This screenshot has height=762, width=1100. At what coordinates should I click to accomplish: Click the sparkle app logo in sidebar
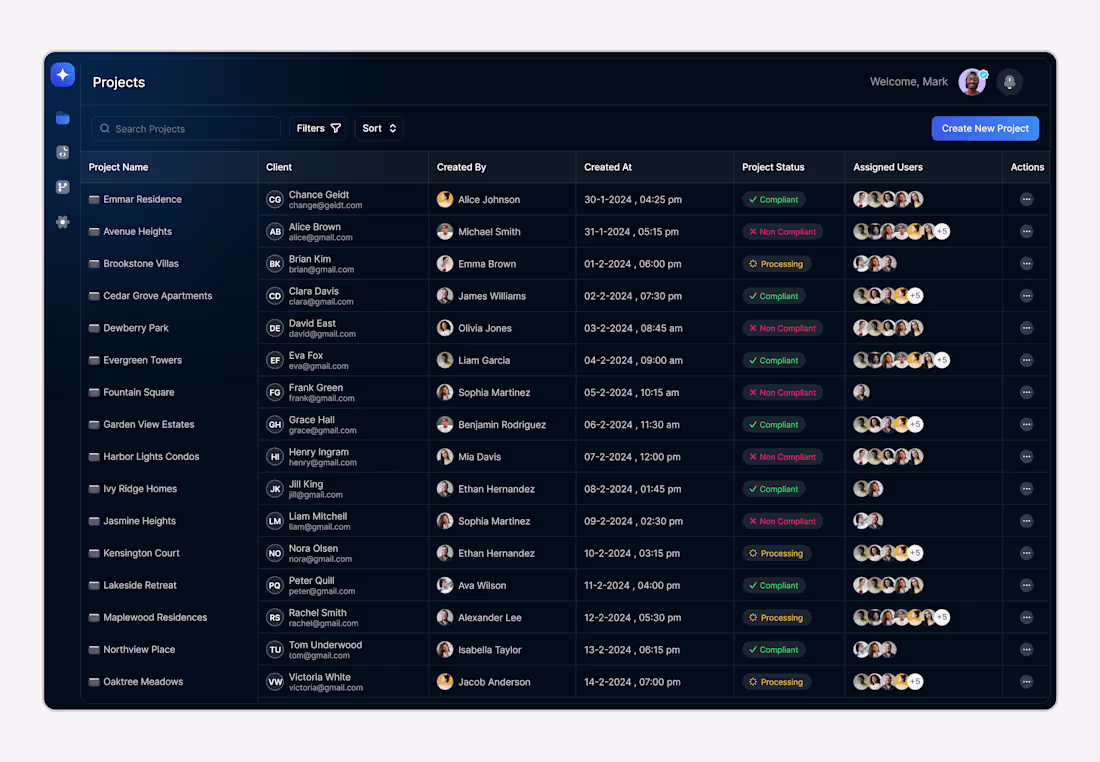[x=63, y=74]
